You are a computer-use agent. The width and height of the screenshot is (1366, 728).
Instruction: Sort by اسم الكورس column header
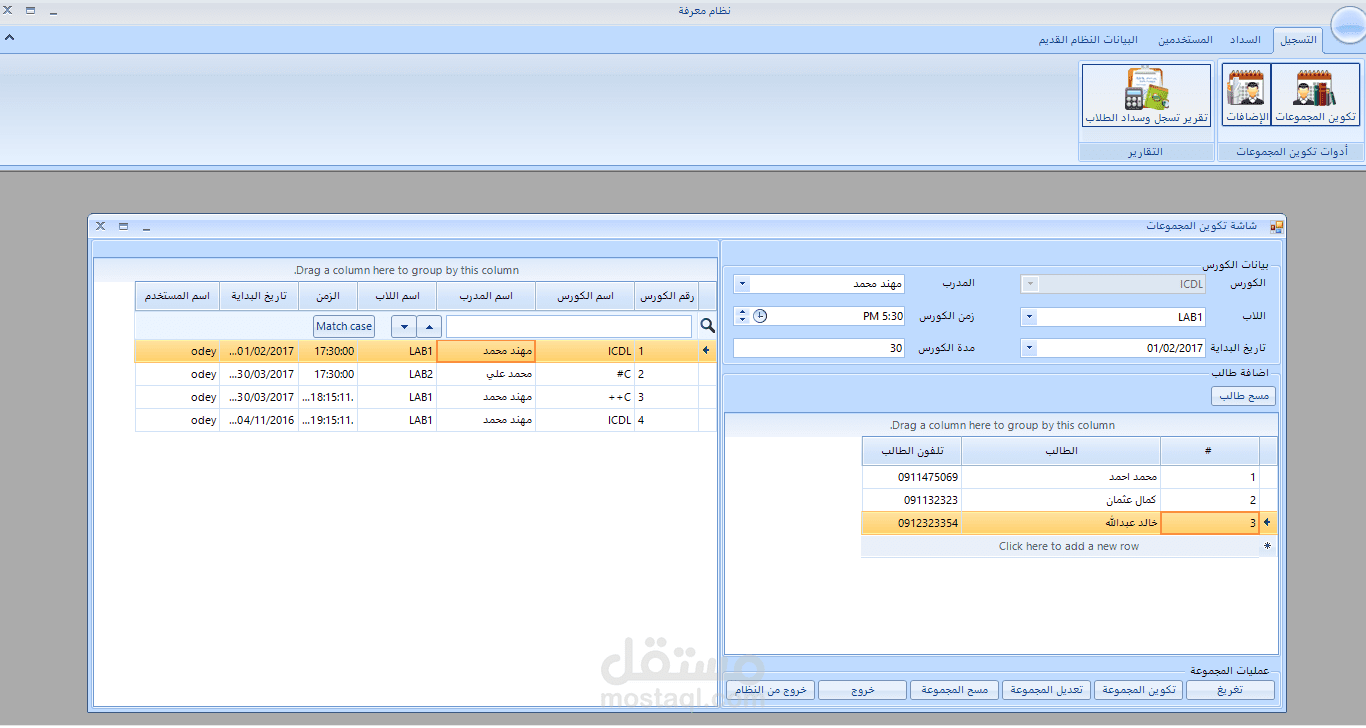[585, 296]
